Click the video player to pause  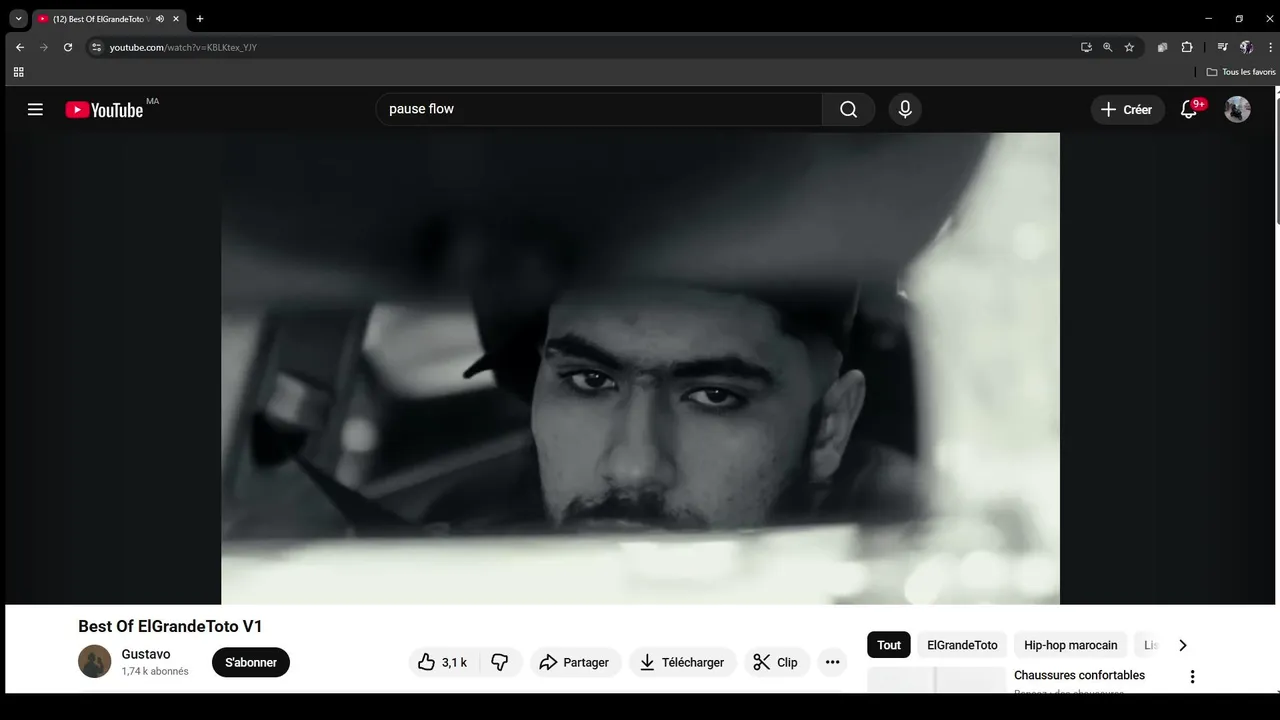640,368
